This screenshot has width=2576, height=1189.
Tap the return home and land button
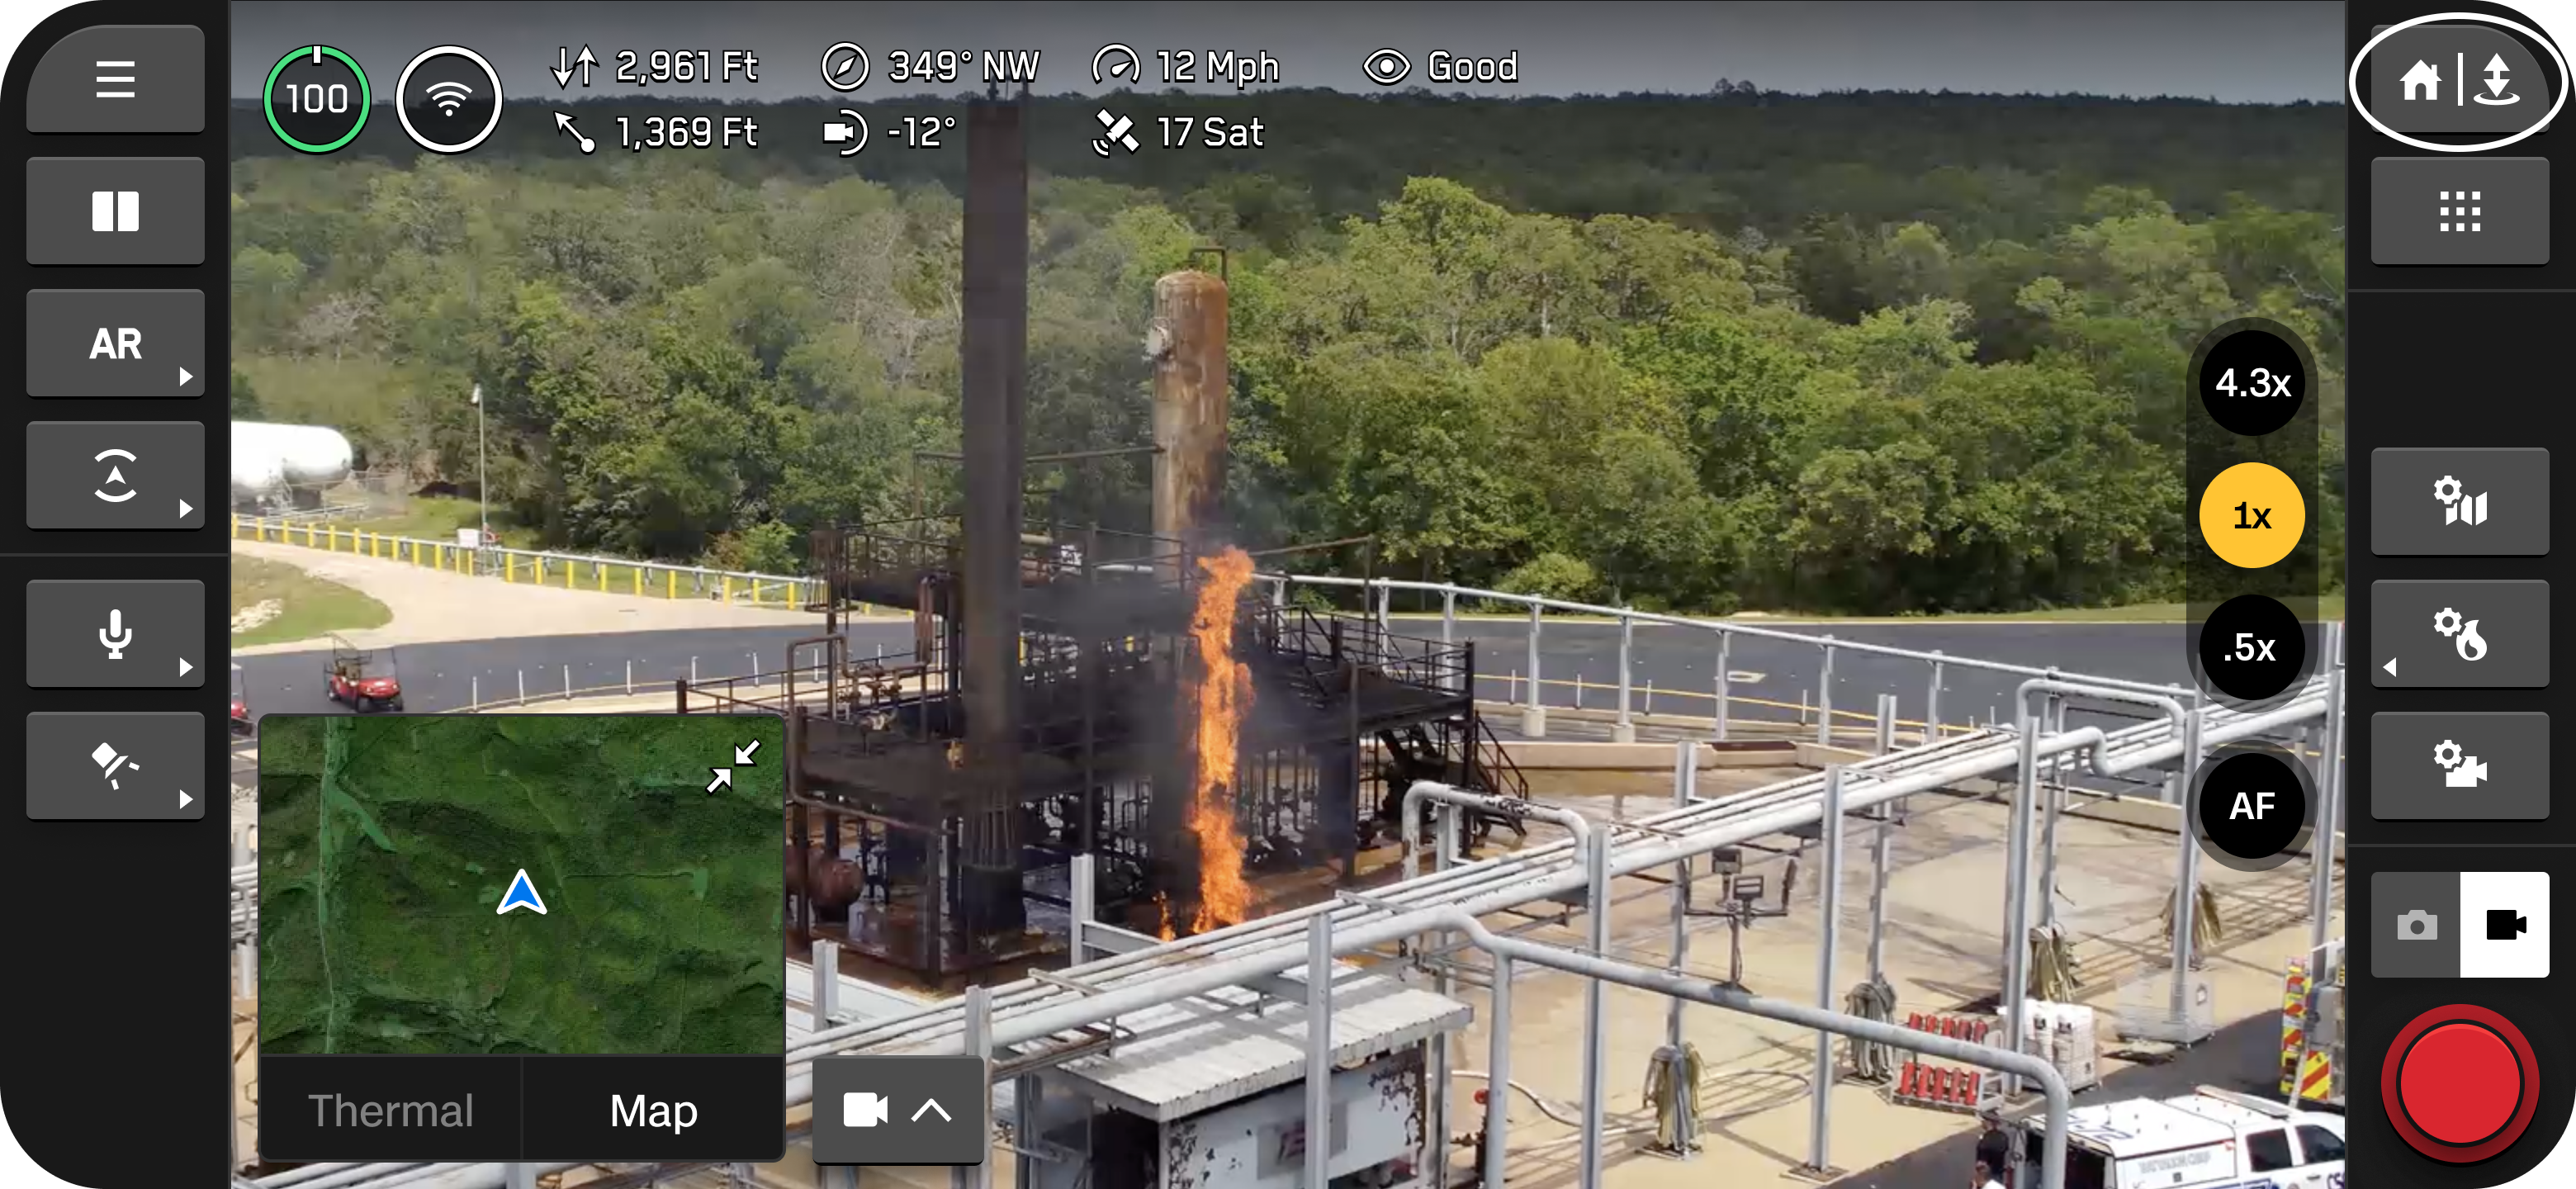pos(2458,80)
